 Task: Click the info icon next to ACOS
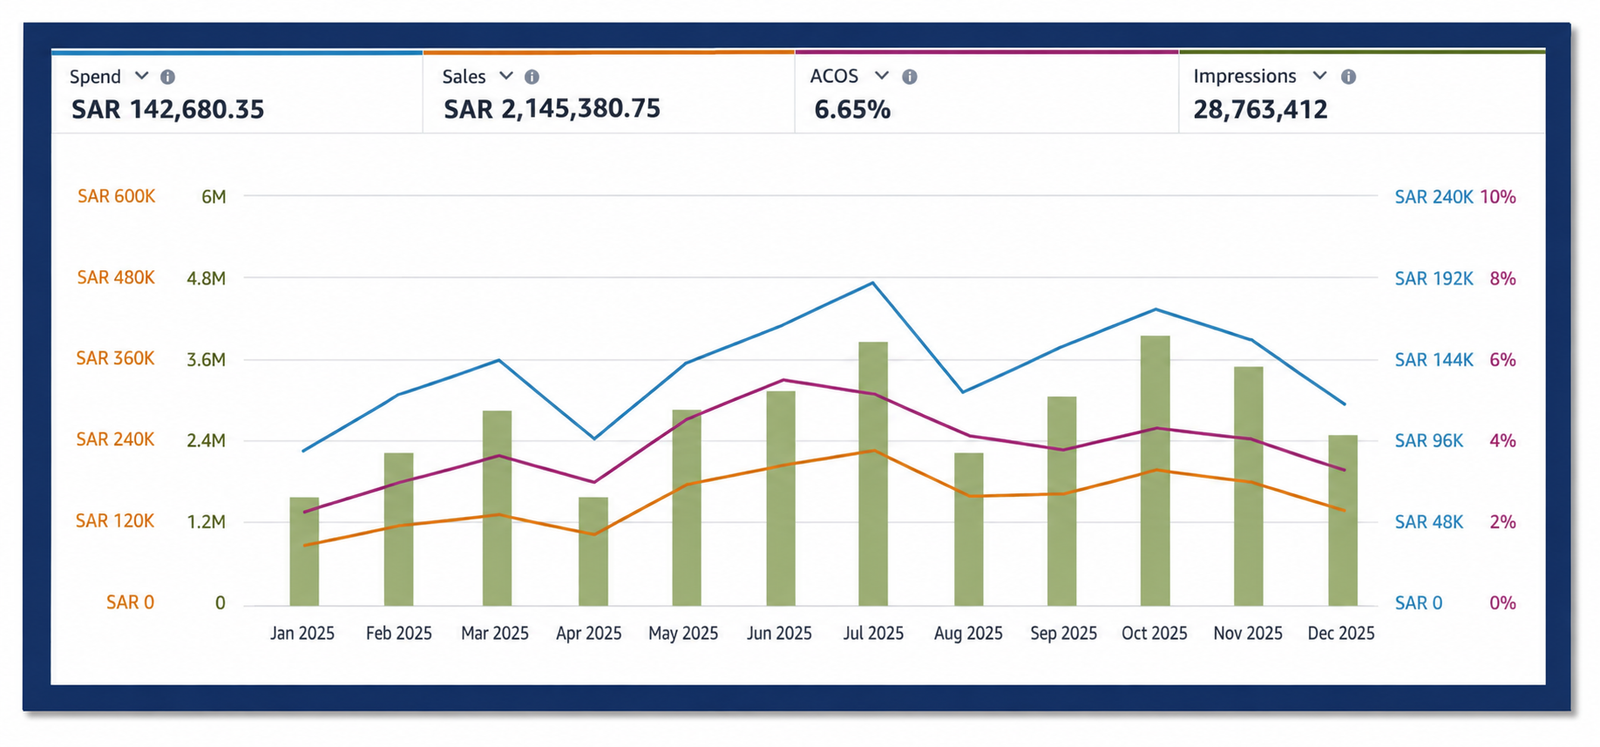(909, 77)
